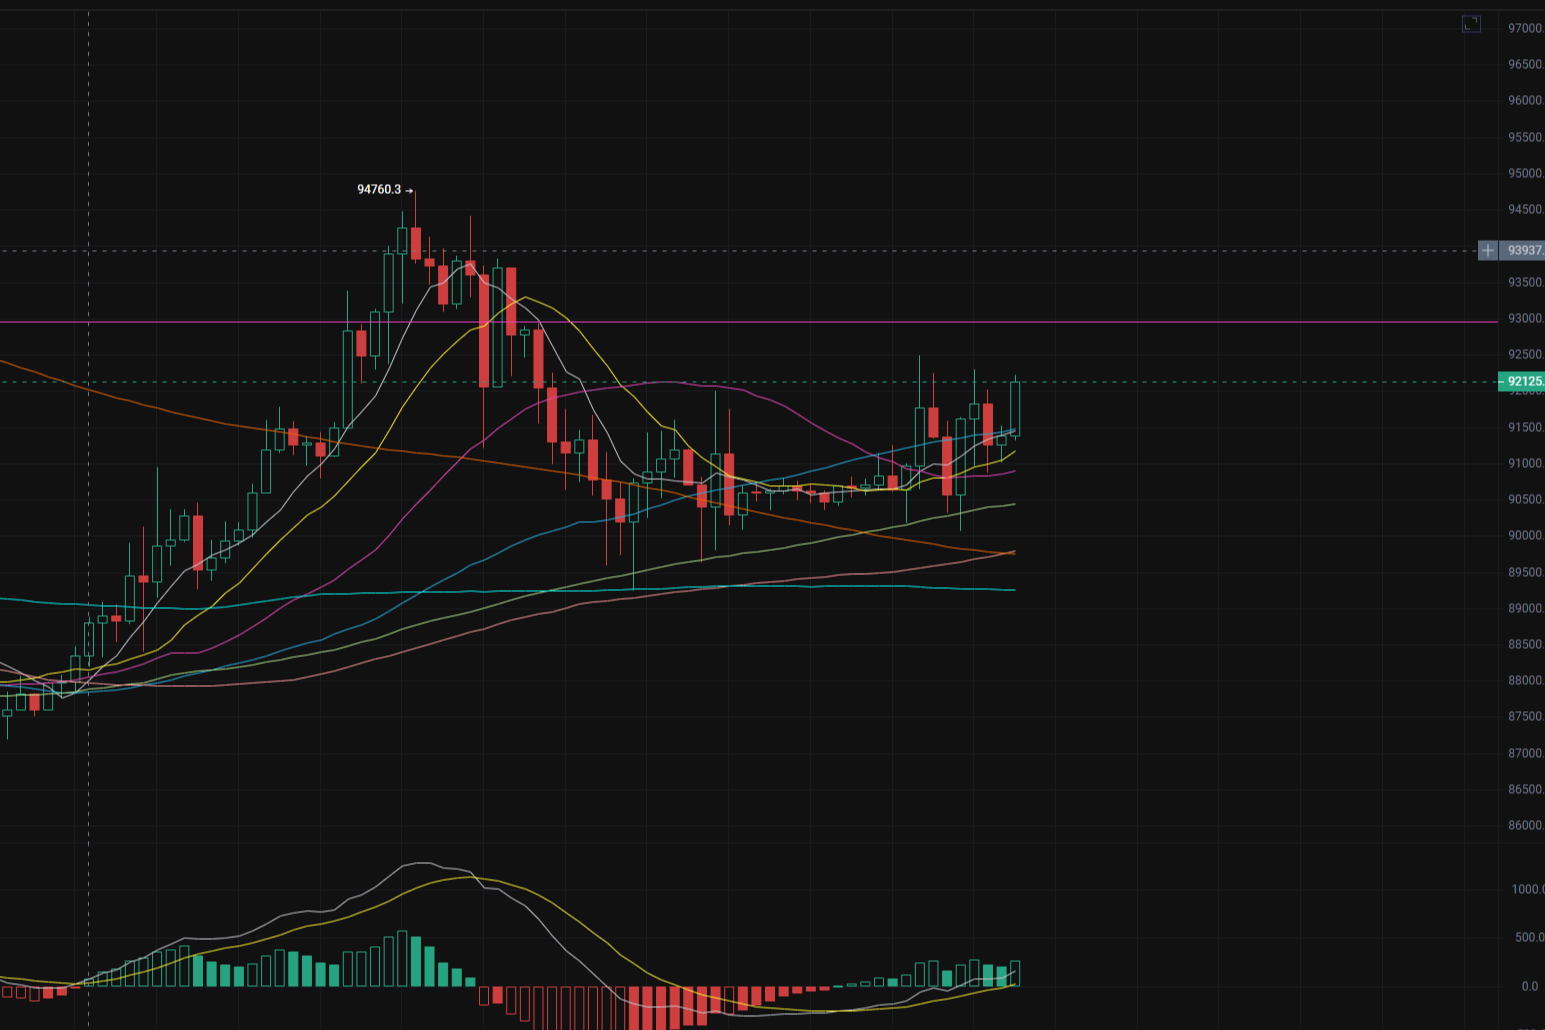The image size is (1545, 1030).
Task: Click the grey 93937 crosshair price tag
Action: 1523,250
